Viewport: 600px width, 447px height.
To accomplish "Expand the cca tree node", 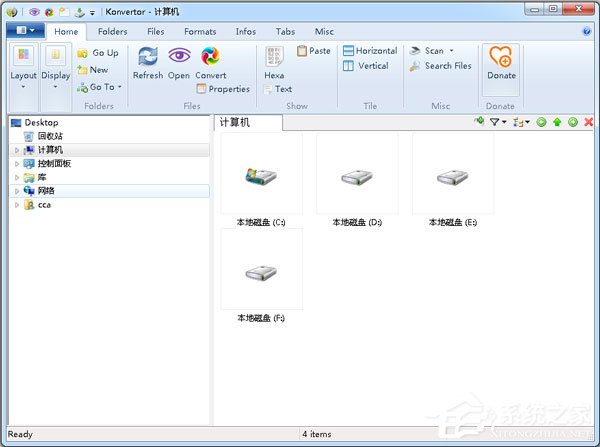I will click(x=17, y=205).
